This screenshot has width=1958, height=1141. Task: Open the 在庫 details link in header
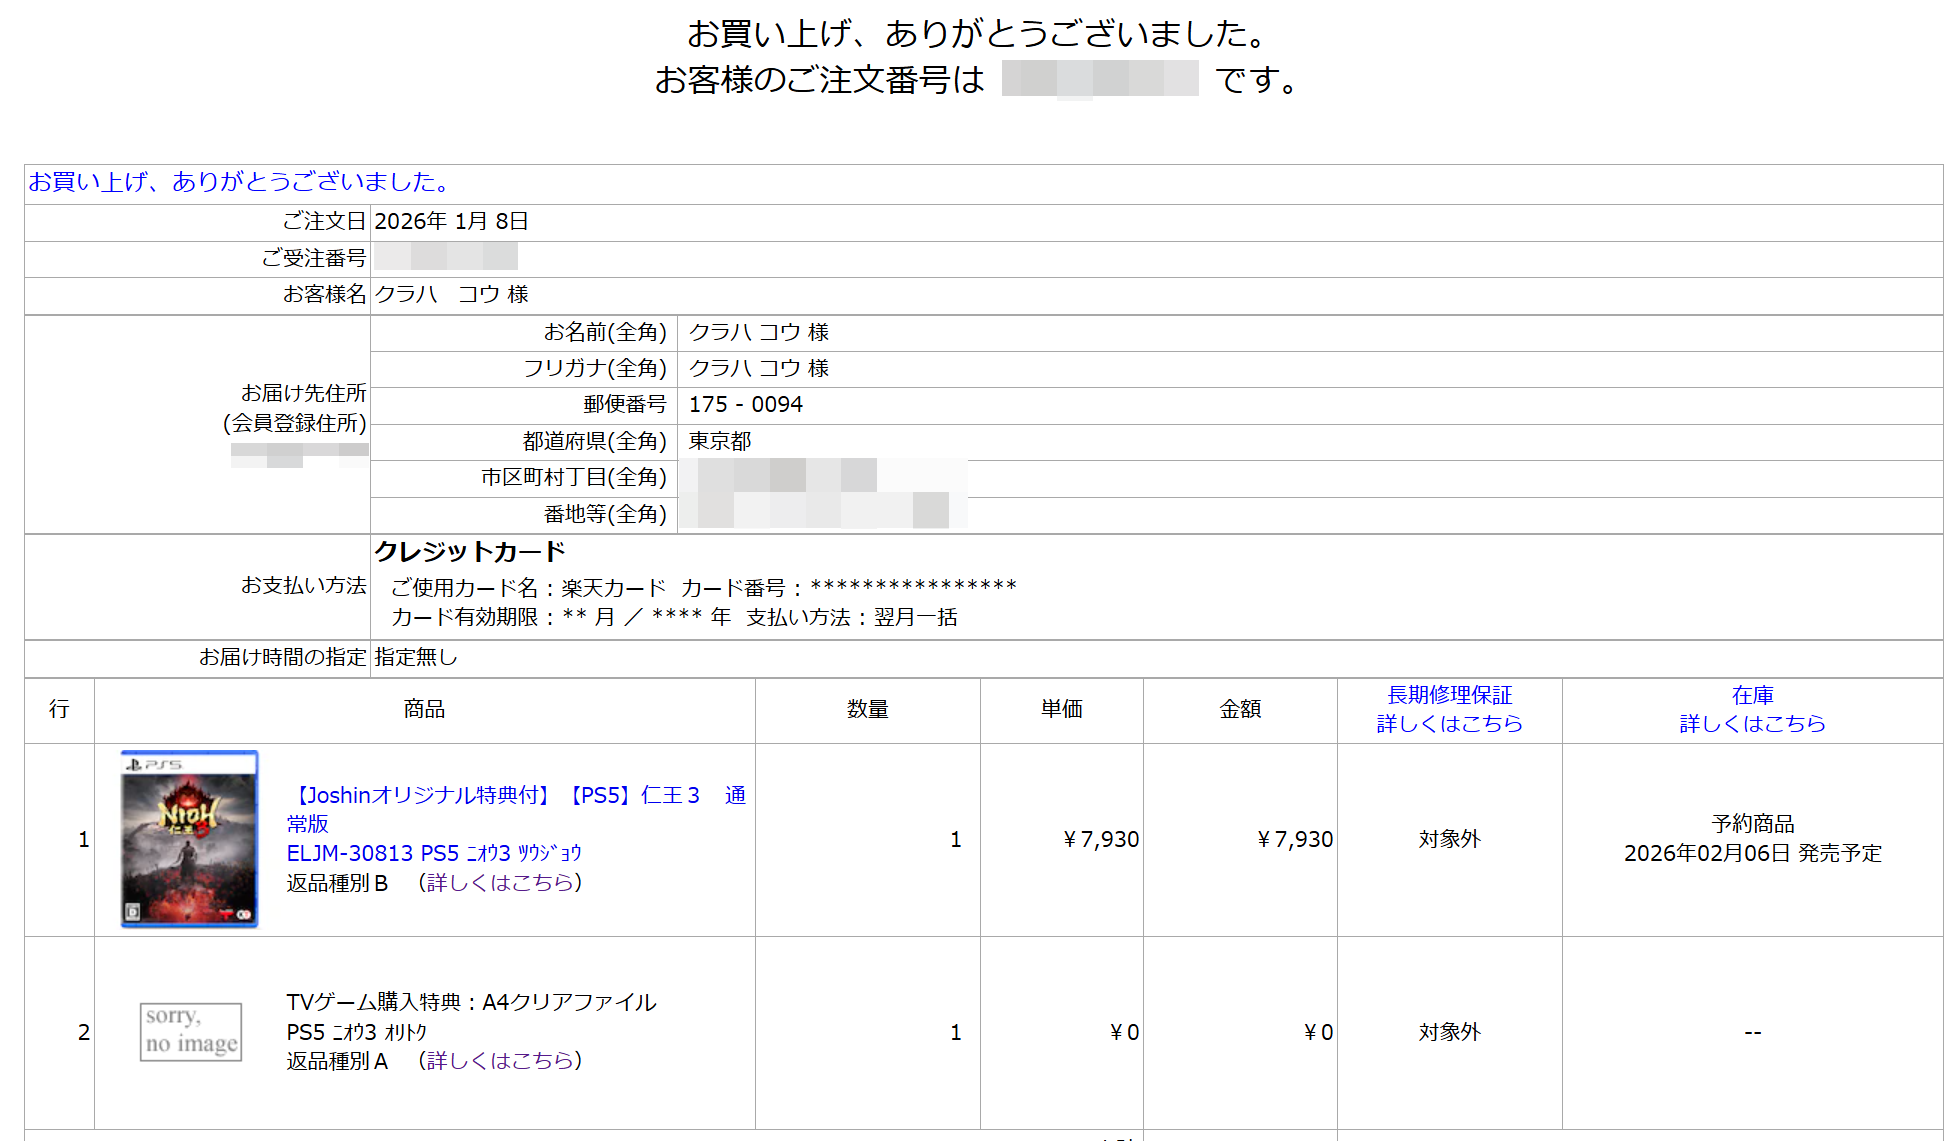[x=1751, y=723]
